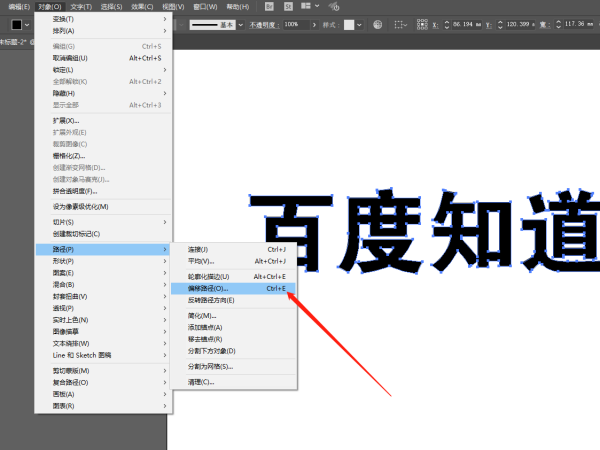Image resolution: width=600 pixels, height=450 pixels.
Task: Choose 轮廓化描边(U) outline stroke
Action: coord(233,277)
